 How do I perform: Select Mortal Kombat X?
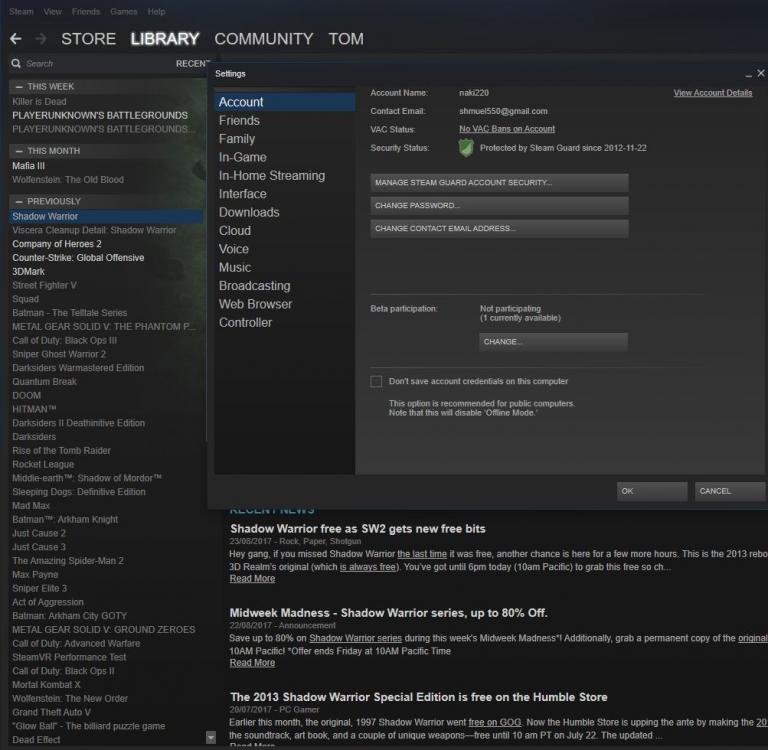[x=47, y=685]
